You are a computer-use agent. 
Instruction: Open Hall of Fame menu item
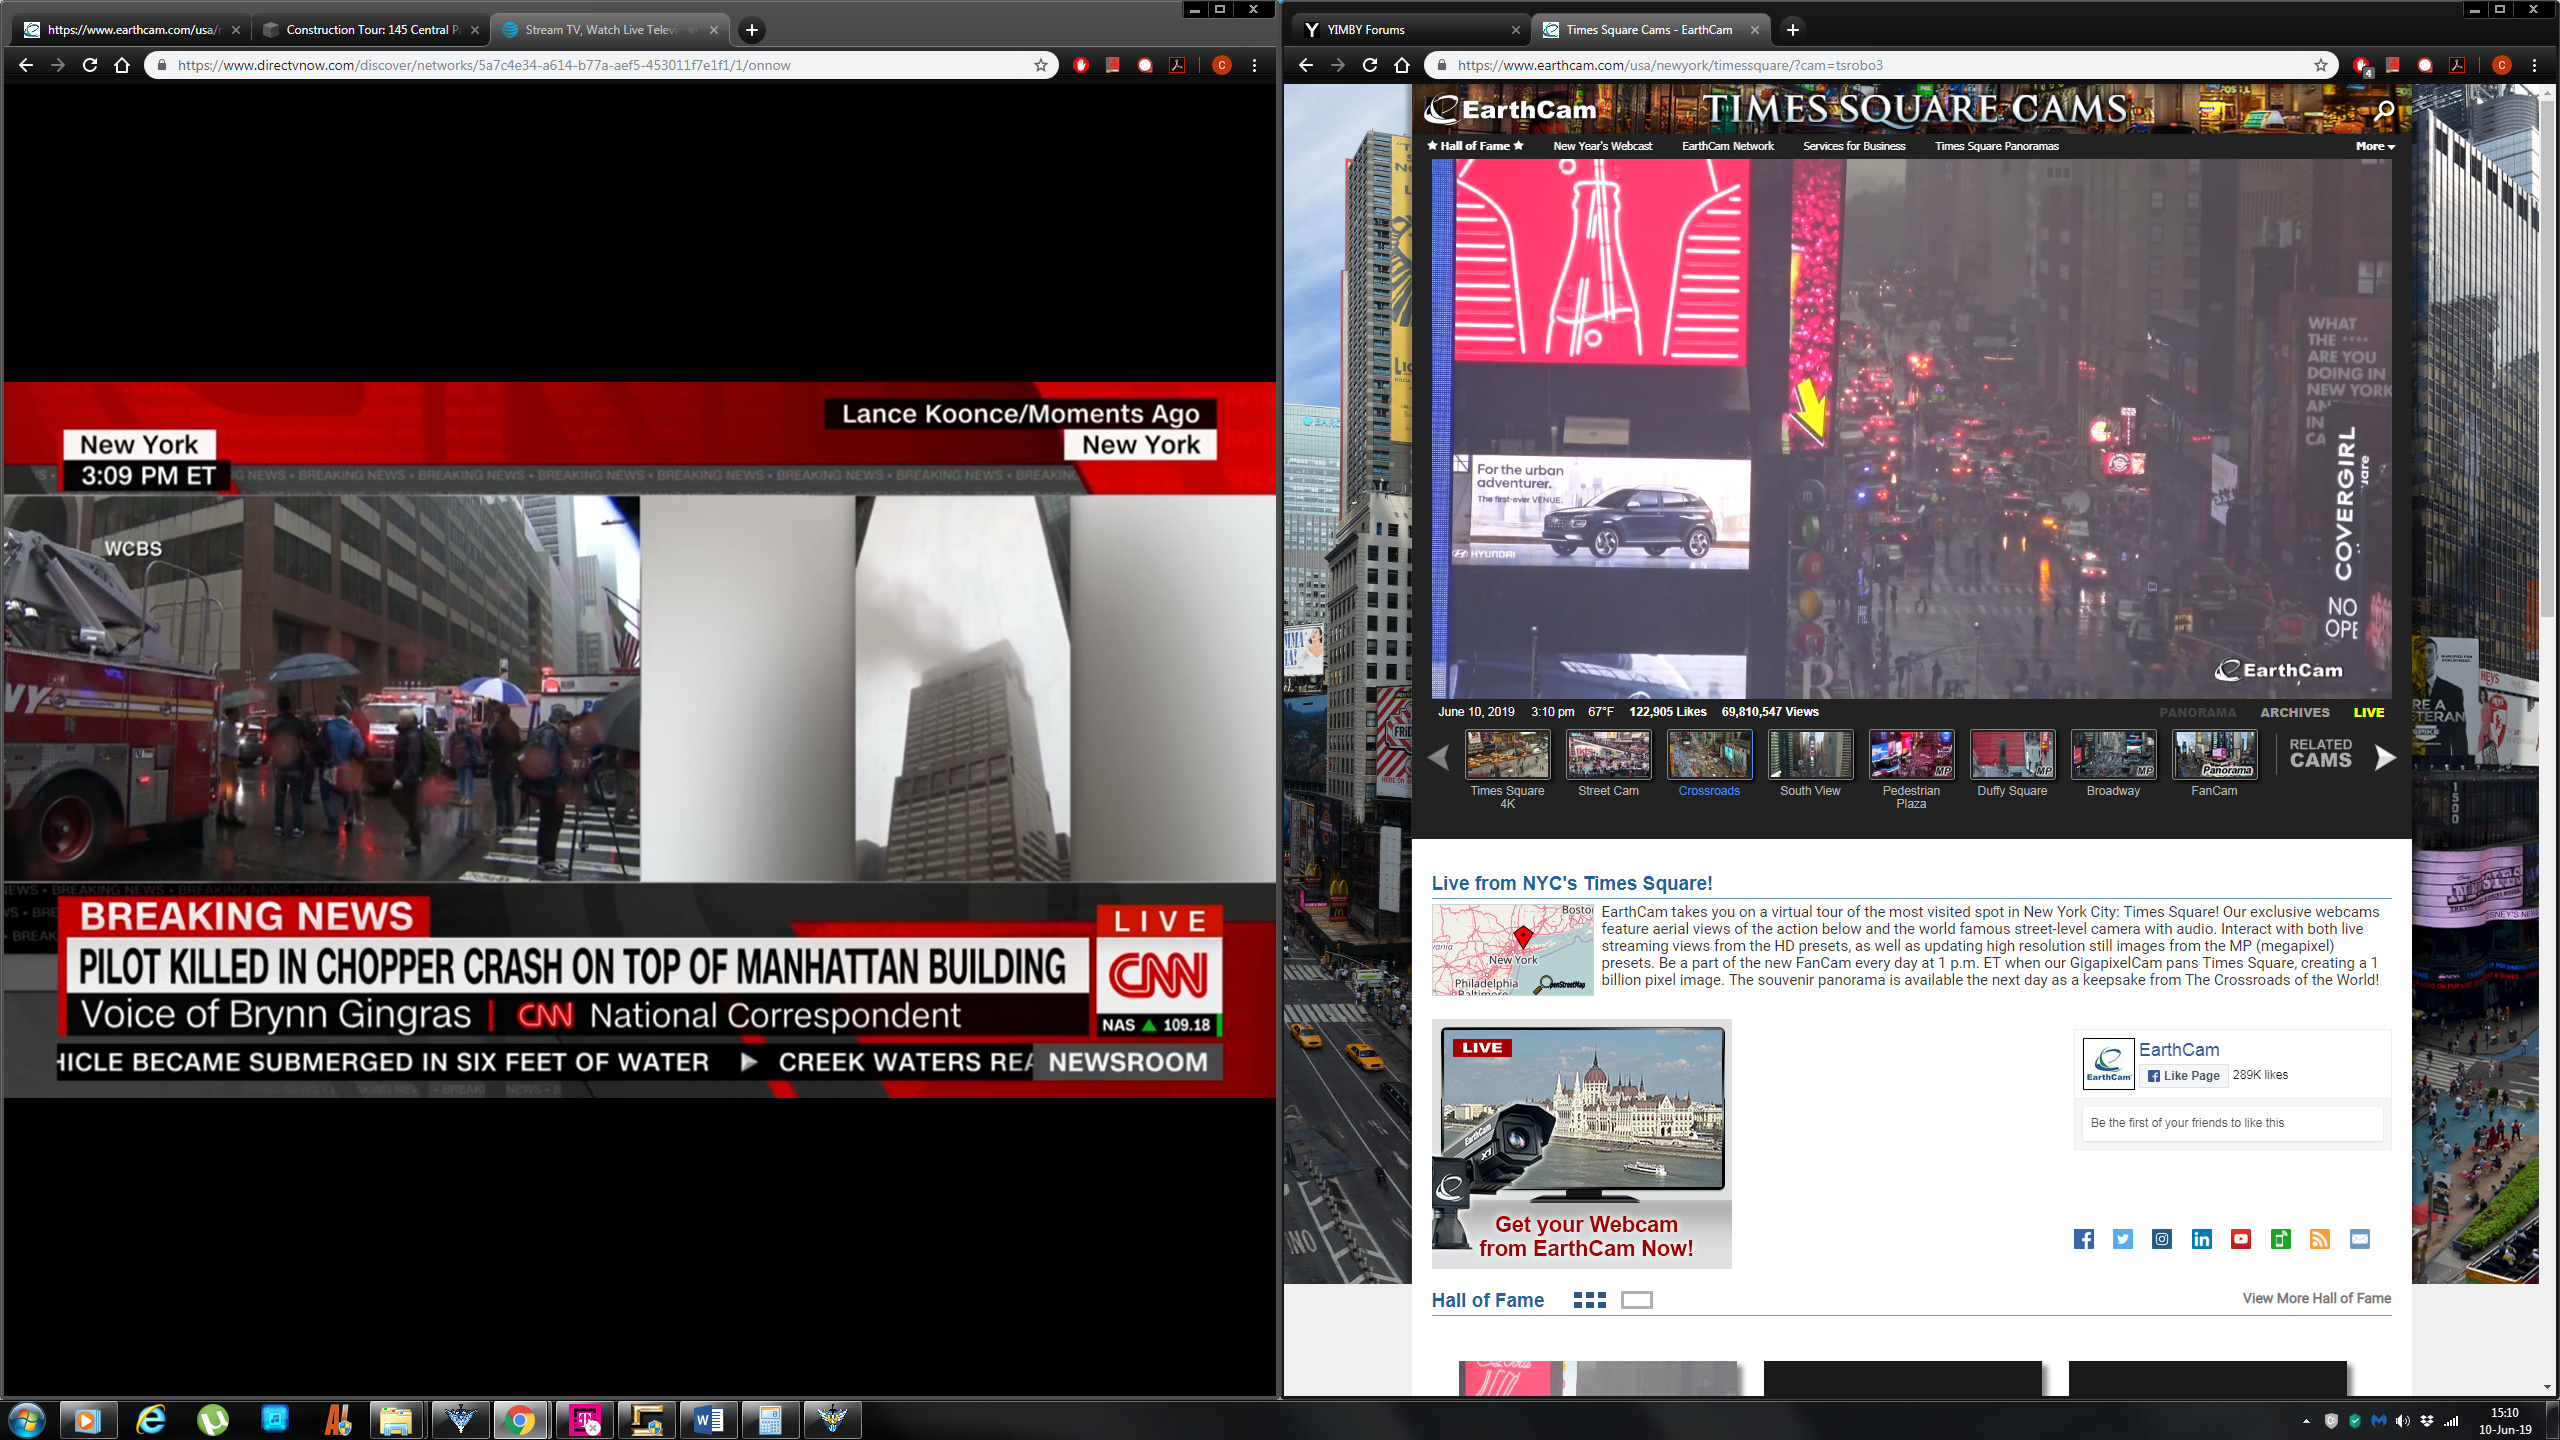coord(1475,146)
